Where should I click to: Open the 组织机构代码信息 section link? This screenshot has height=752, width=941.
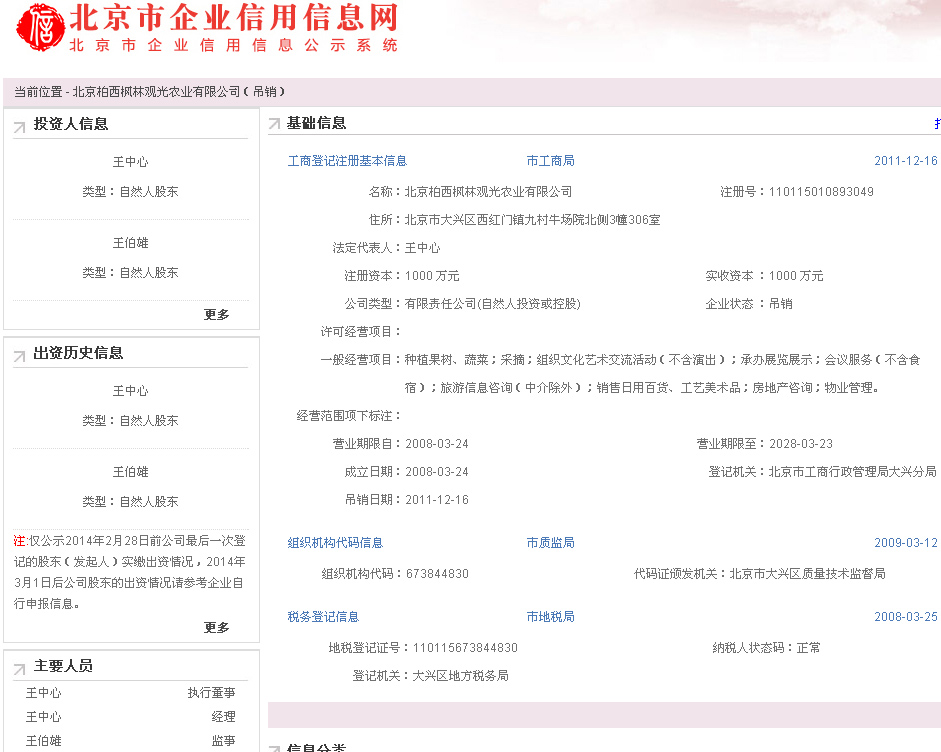tap(335, 543)
